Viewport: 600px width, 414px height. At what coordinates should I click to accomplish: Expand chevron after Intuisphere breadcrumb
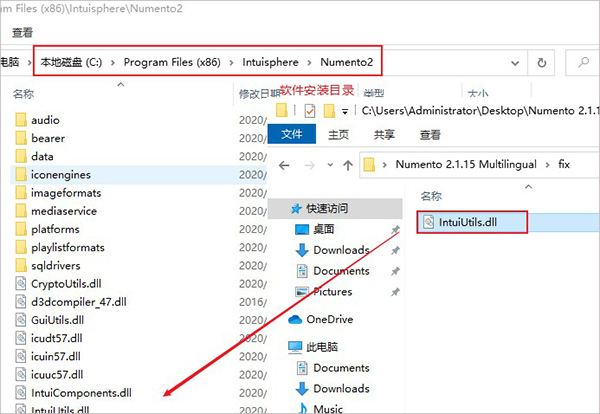point(309,63)
